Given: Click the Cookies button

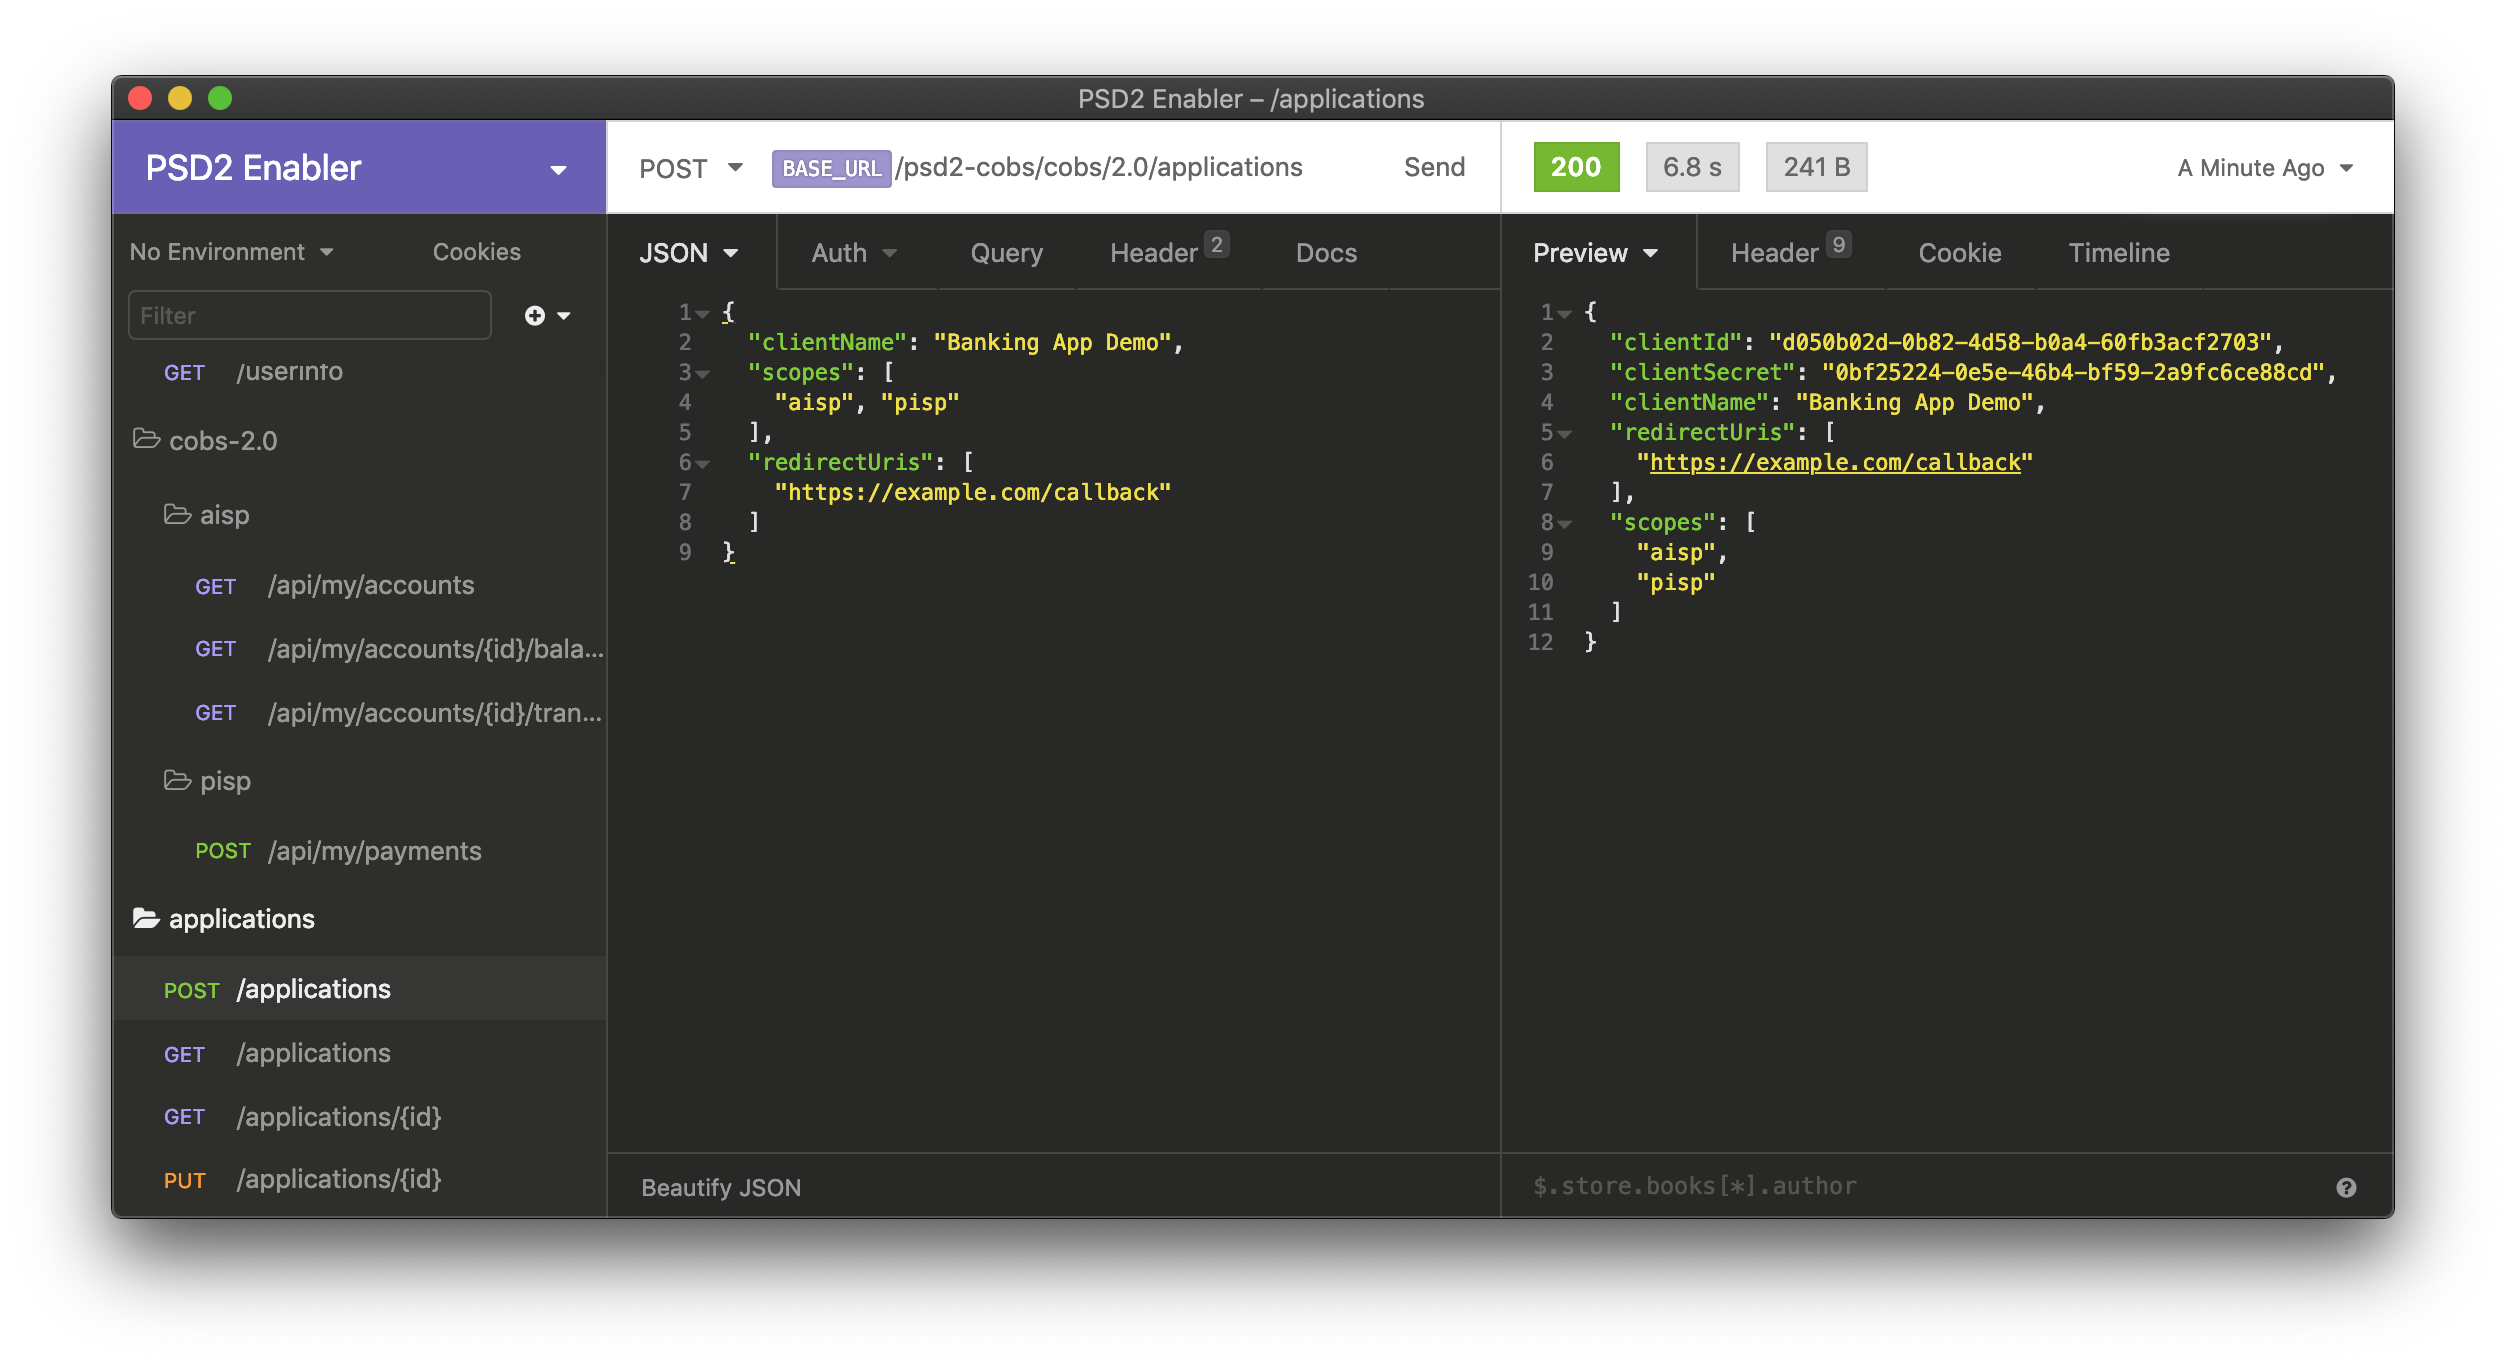Looking at the screenshot, I should pos(476,252).
